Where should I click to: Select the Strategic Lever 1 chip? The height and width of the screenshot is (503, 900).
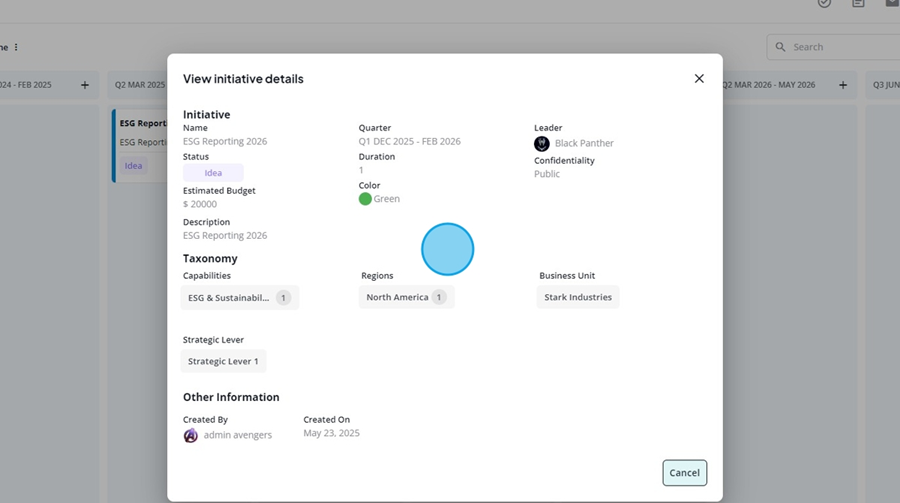pos(223,361)
